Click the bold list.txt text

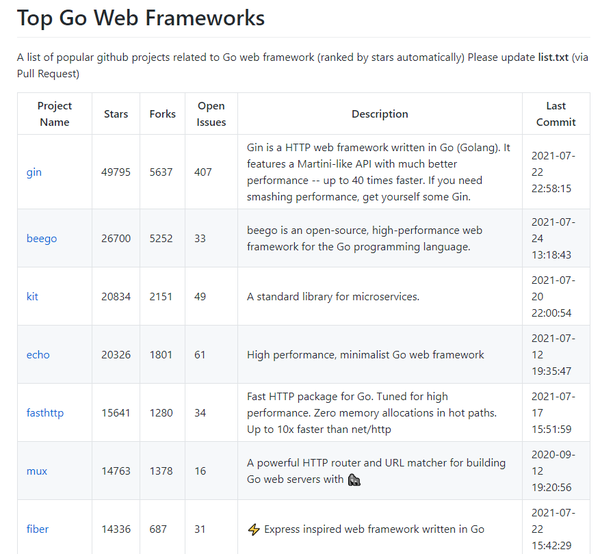[x=553, y=57]
